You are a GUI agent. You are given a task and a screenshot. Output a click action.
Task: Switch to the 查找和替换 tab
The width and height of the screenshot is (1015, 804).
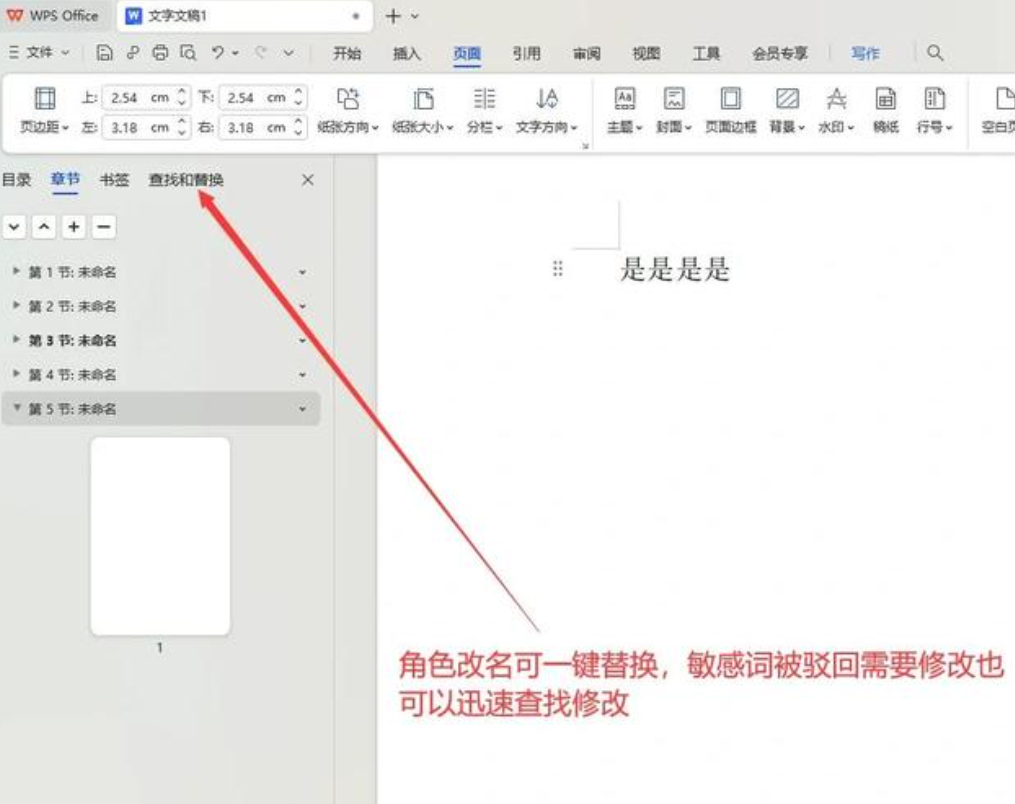tap(186, 180)
